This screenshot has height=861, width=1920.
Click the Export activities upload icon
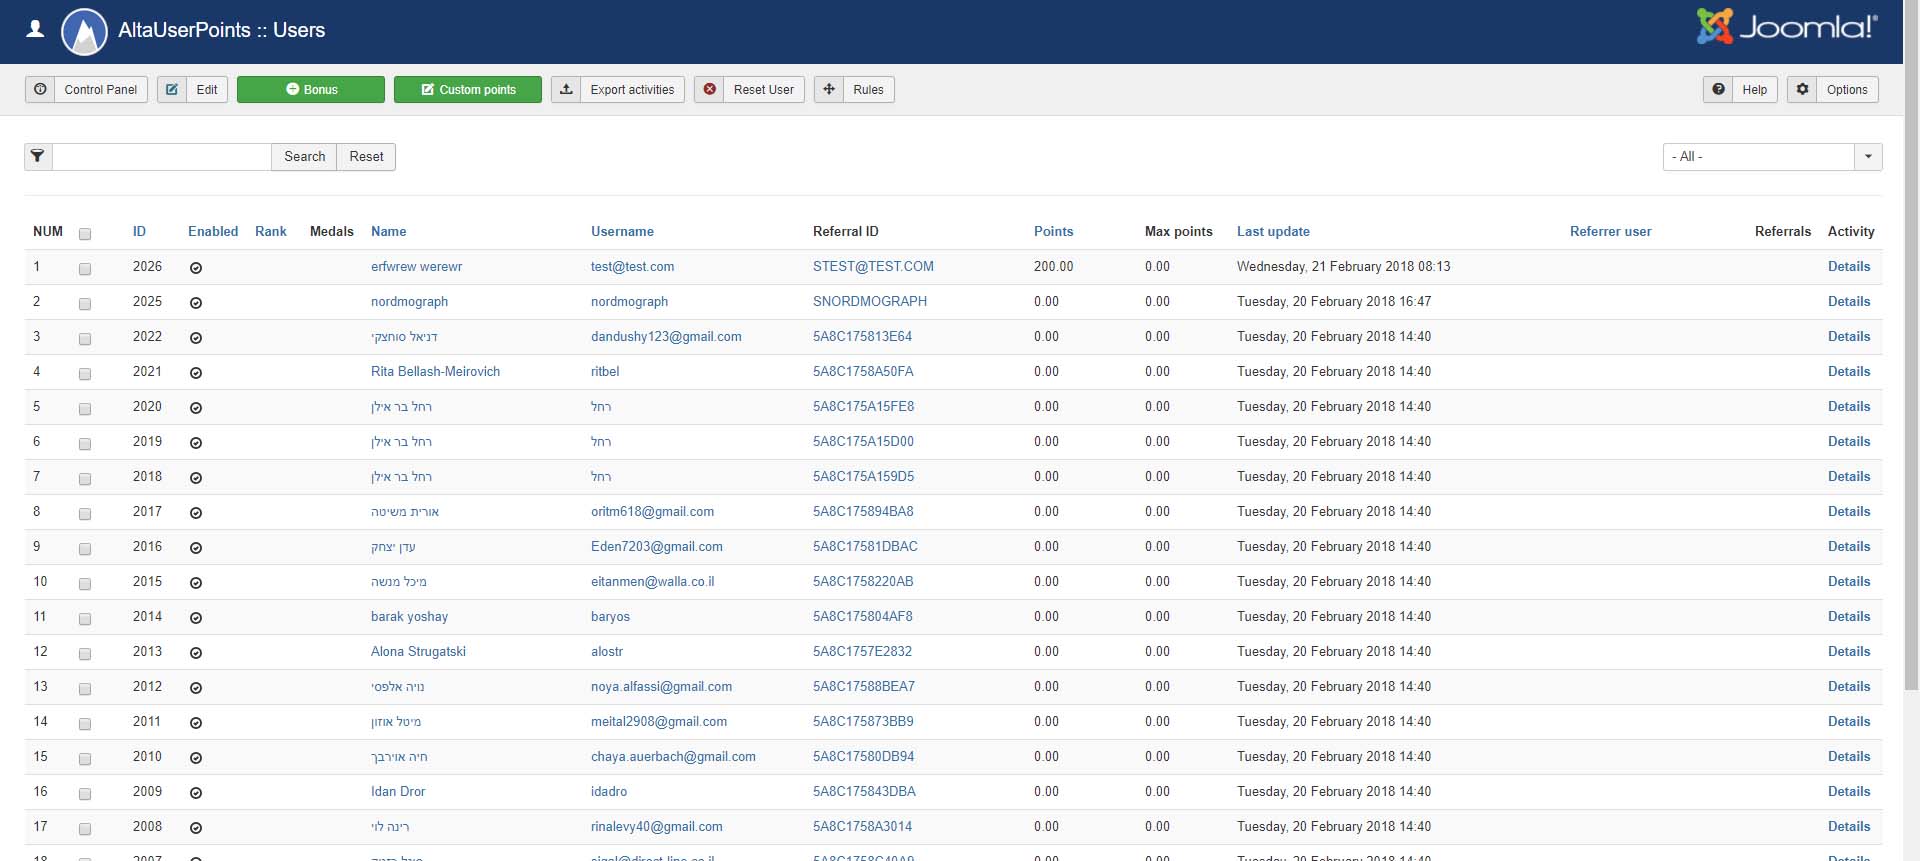click(x=566, y=90)
